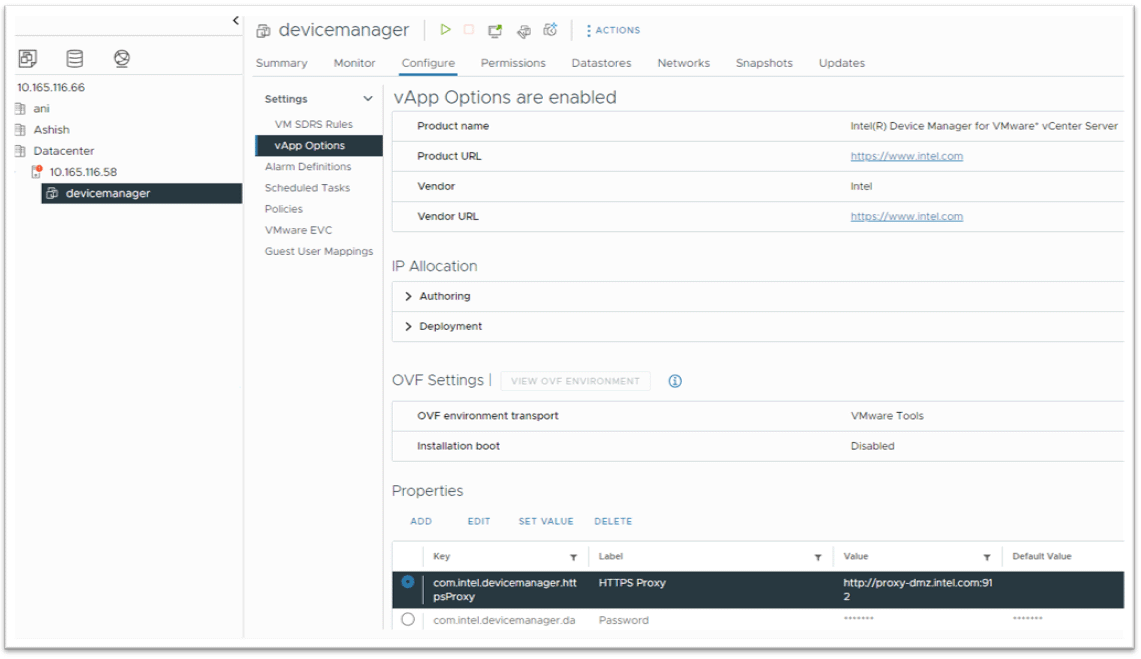Expand the Authoring section
Image resolution: width=1141 pixels, height=659 pixels.
(x=409, y=297)
